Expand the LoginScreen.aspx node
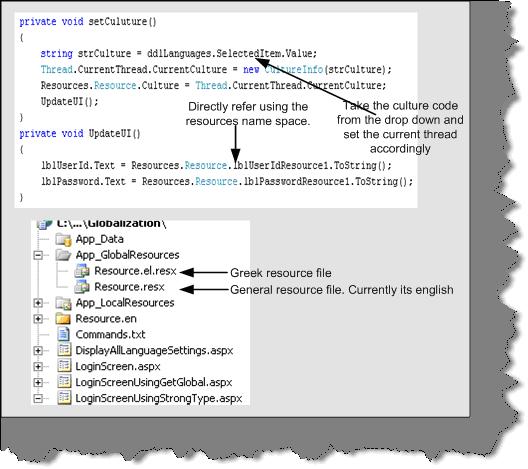 [x=38, y=367]
